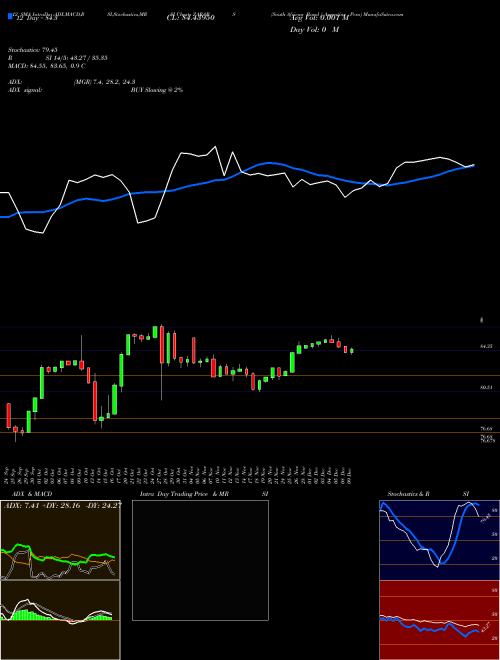The image size is (500, 660).
Task: Click the 'BUY Slowing @ 2%' signal text
Action: pyautogui.click(x=157, y=90)
